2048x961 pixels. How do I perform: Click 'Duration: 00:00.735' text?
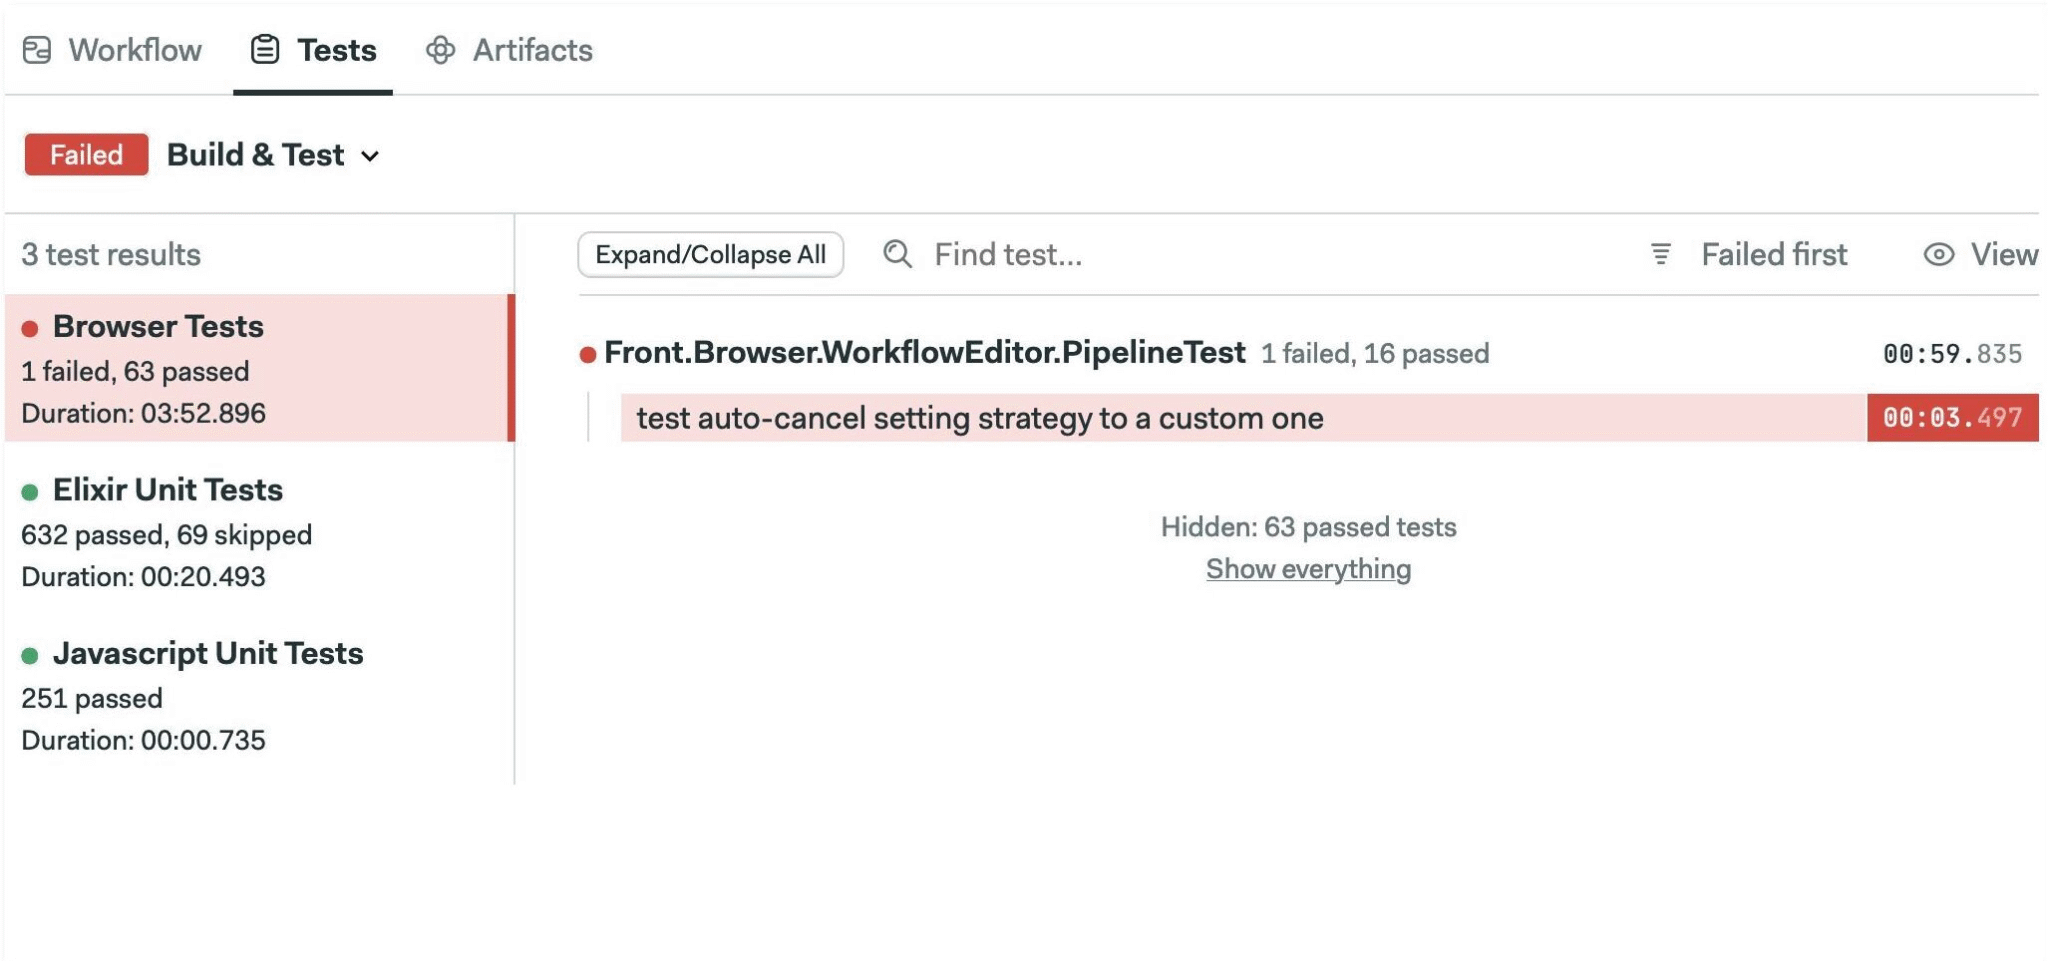(x=143, y=741)
